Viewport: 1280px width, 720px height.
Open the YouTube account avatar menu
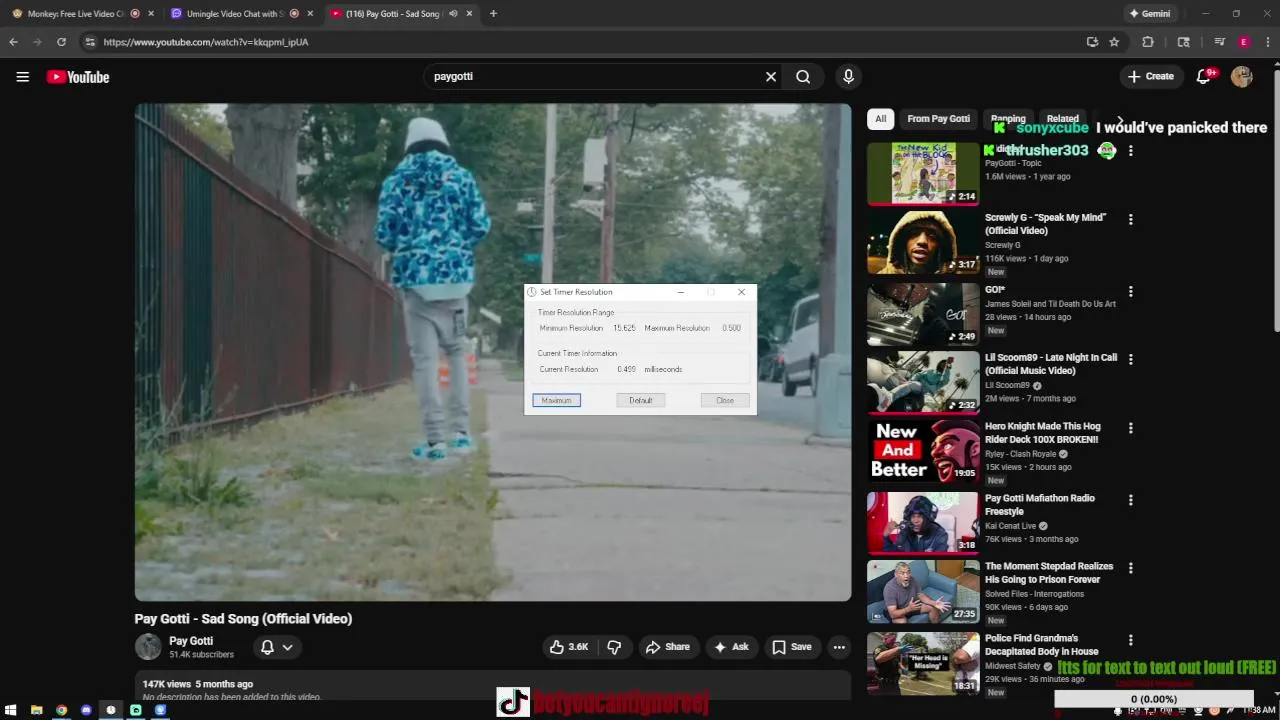click(x=1242, y=76)
